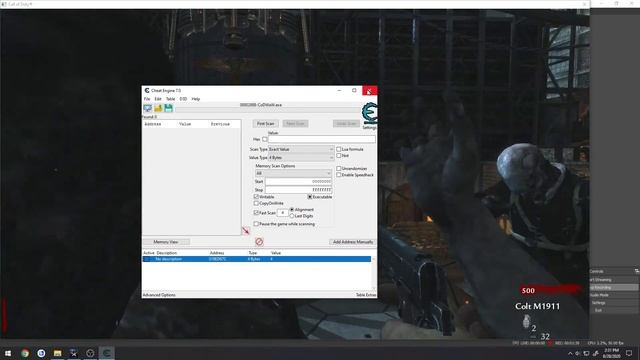This screenshot has height=360, width=640.
Task: Click the scan Value input field
Action: [322, 139]
